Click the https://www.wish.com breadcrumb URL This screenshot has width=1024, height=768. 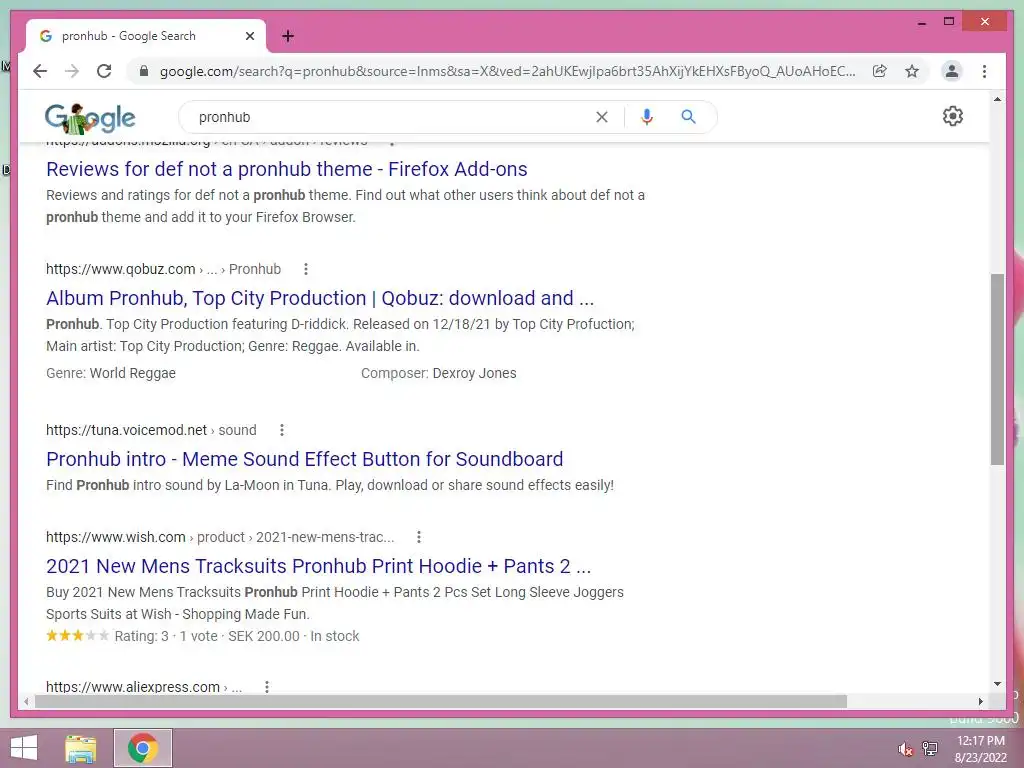point(116,537)
